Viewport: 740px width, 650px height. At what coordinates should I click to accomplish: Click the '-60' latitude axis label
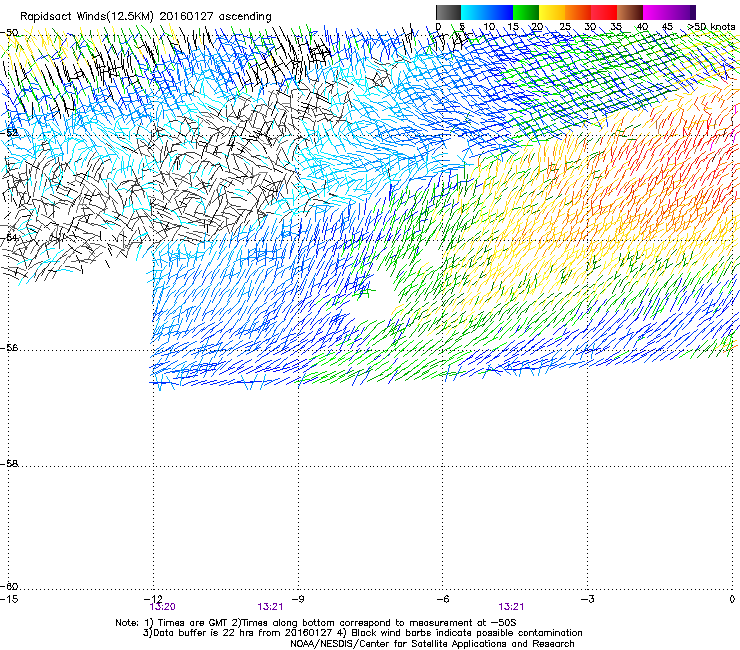coord(10,586)
